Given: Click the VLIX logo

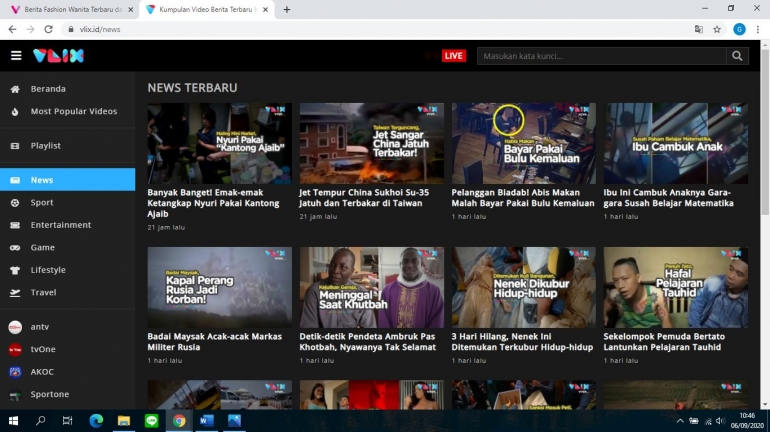Looking at the screenshot, I should pyautogui.click(x=58, y=55).
